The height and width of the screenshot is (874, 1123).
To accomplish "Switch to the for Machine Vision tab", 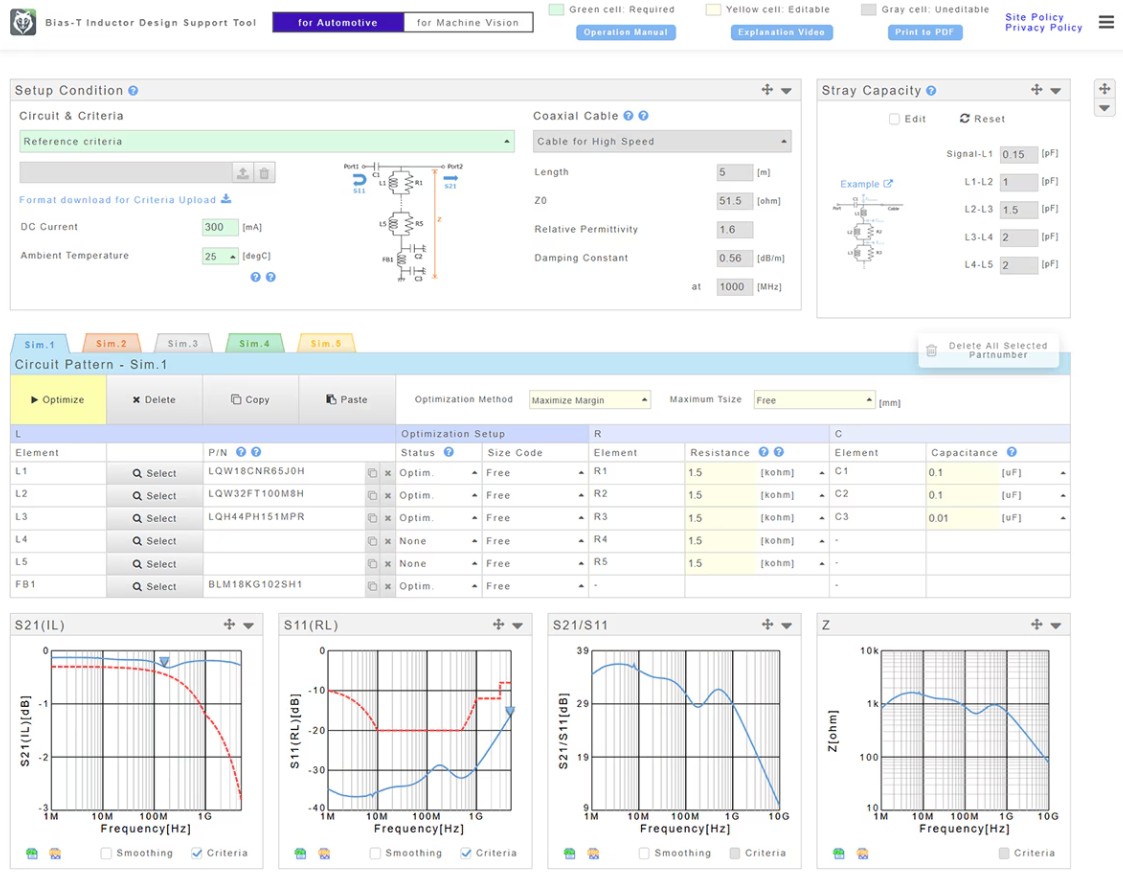I will coord(468,22).
